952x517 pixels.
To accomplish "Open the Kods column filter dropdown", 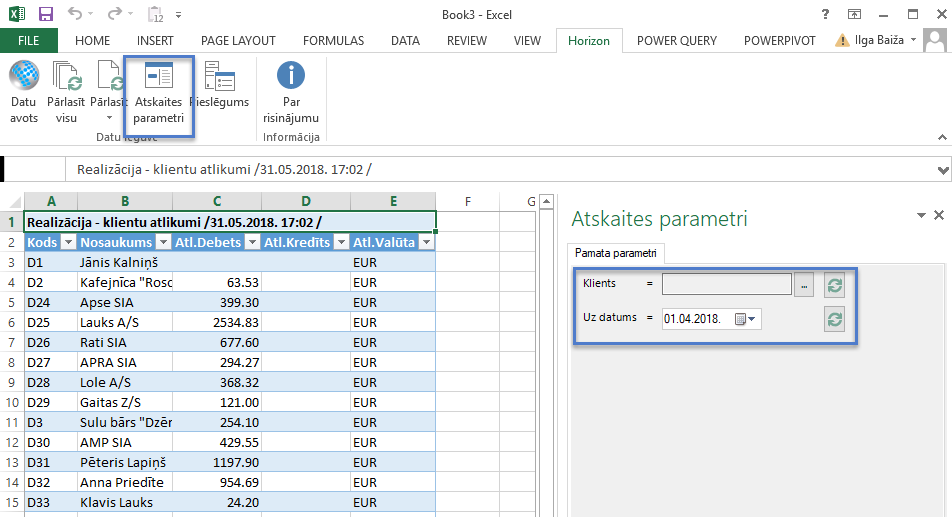I will (x=68, y=242).
